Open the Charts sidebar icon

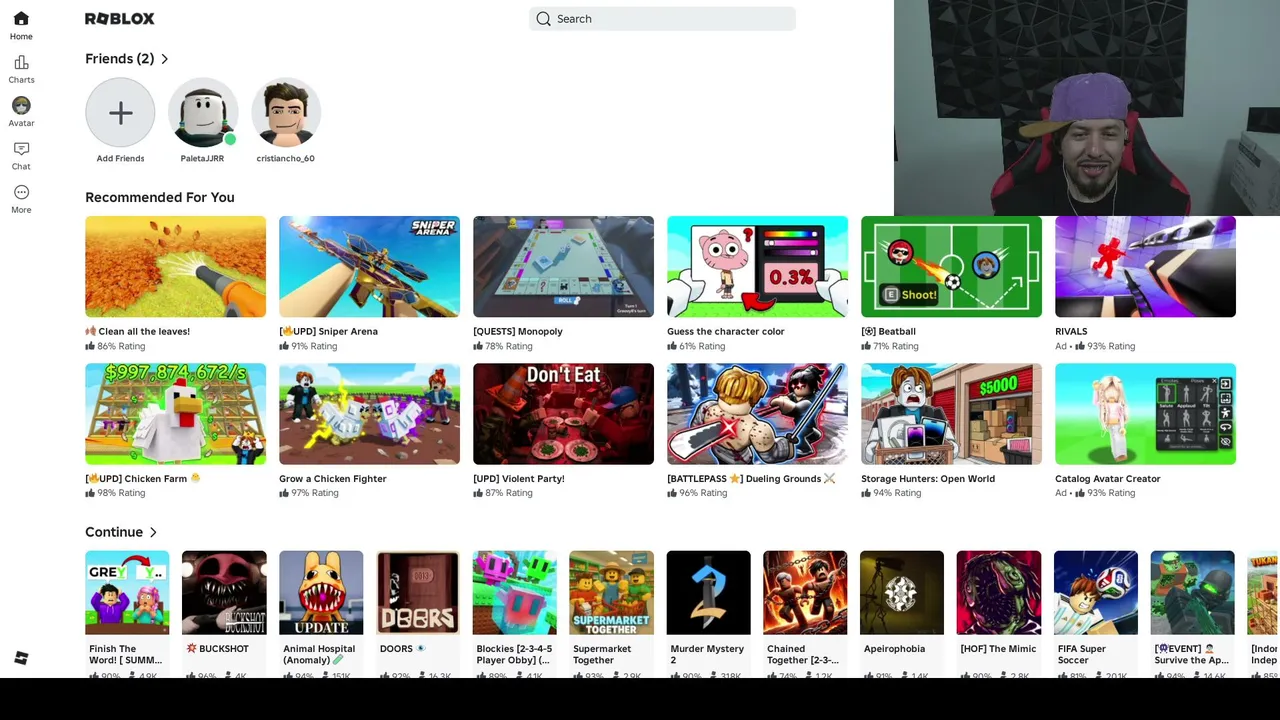(21, 62)
